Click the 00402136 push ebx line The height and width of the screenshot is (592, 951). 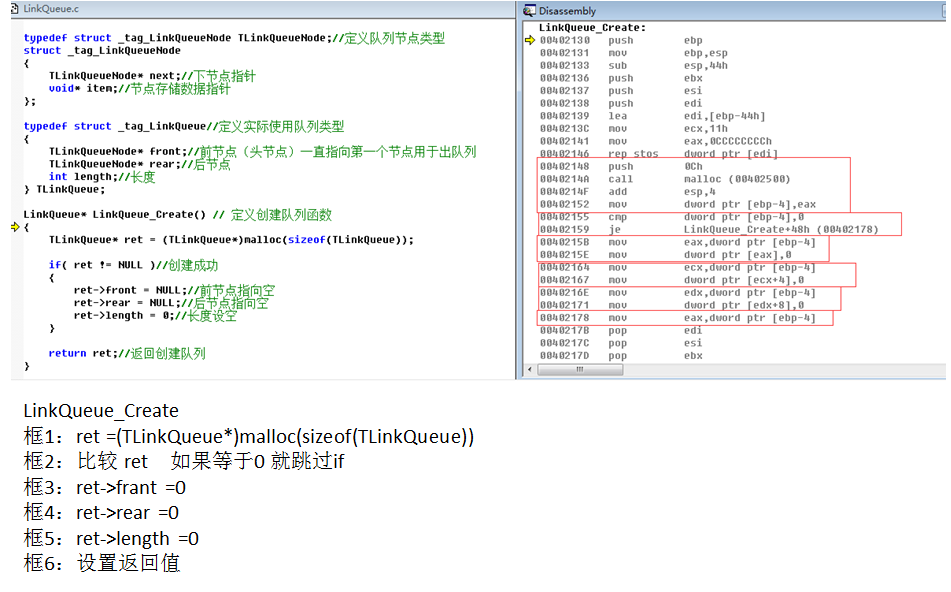621,78
